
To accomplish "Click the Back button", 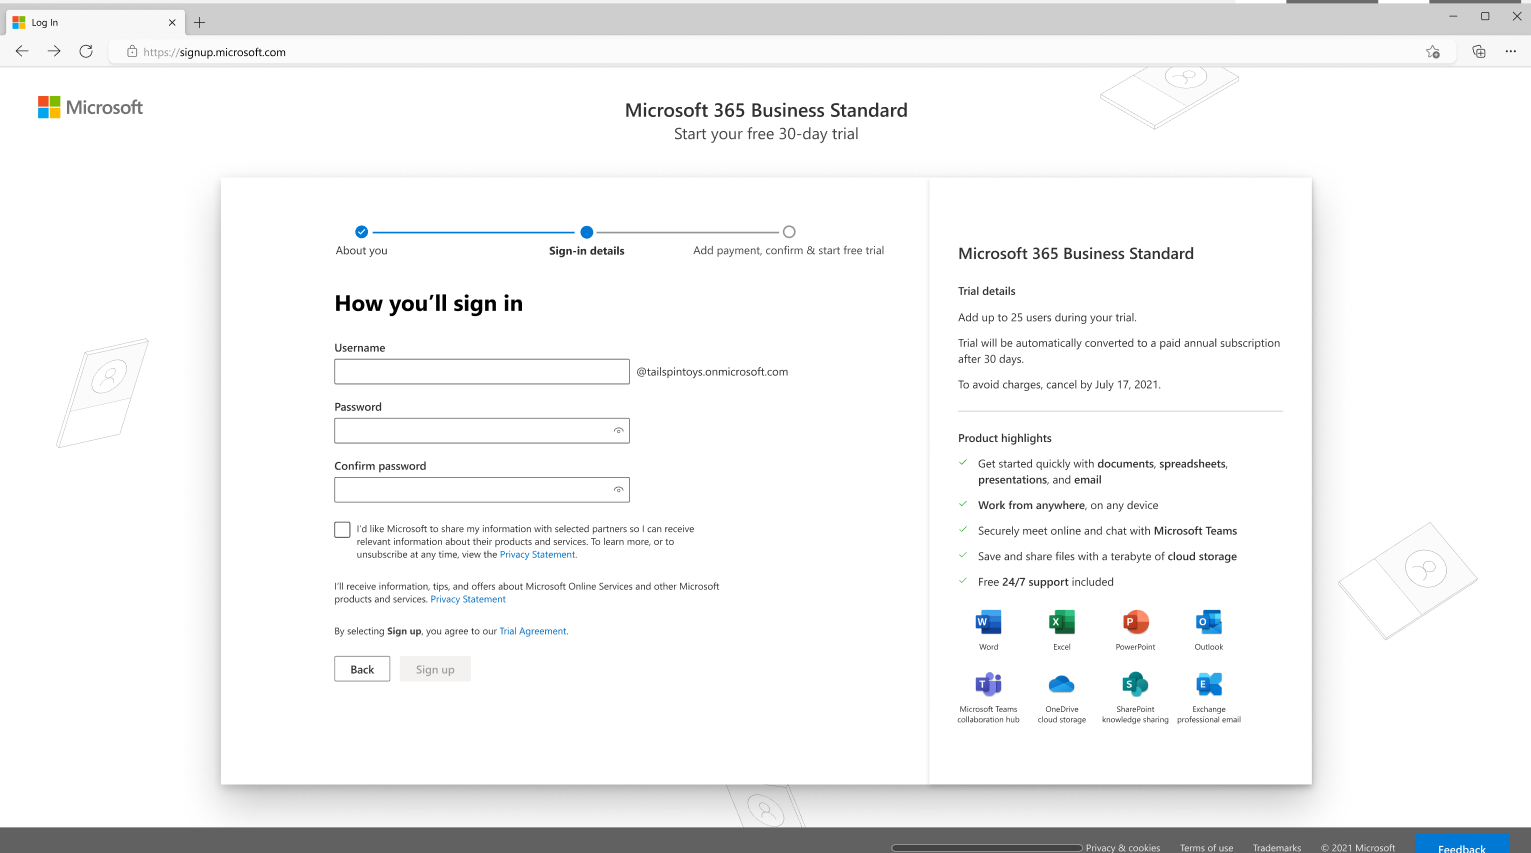I will click(x=362, y=669).
